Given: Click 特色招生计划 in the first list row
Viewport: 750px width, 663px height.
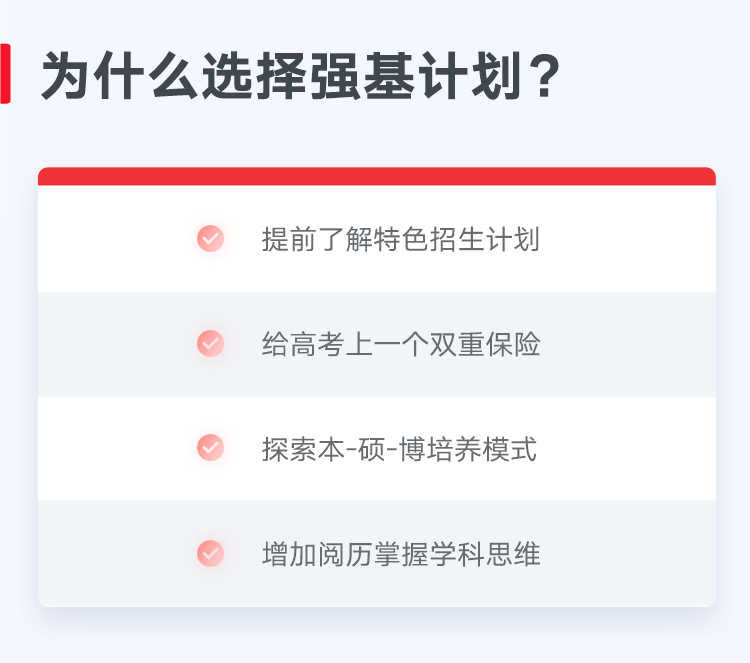Looking at the screenshot, I should pos(457,239).
